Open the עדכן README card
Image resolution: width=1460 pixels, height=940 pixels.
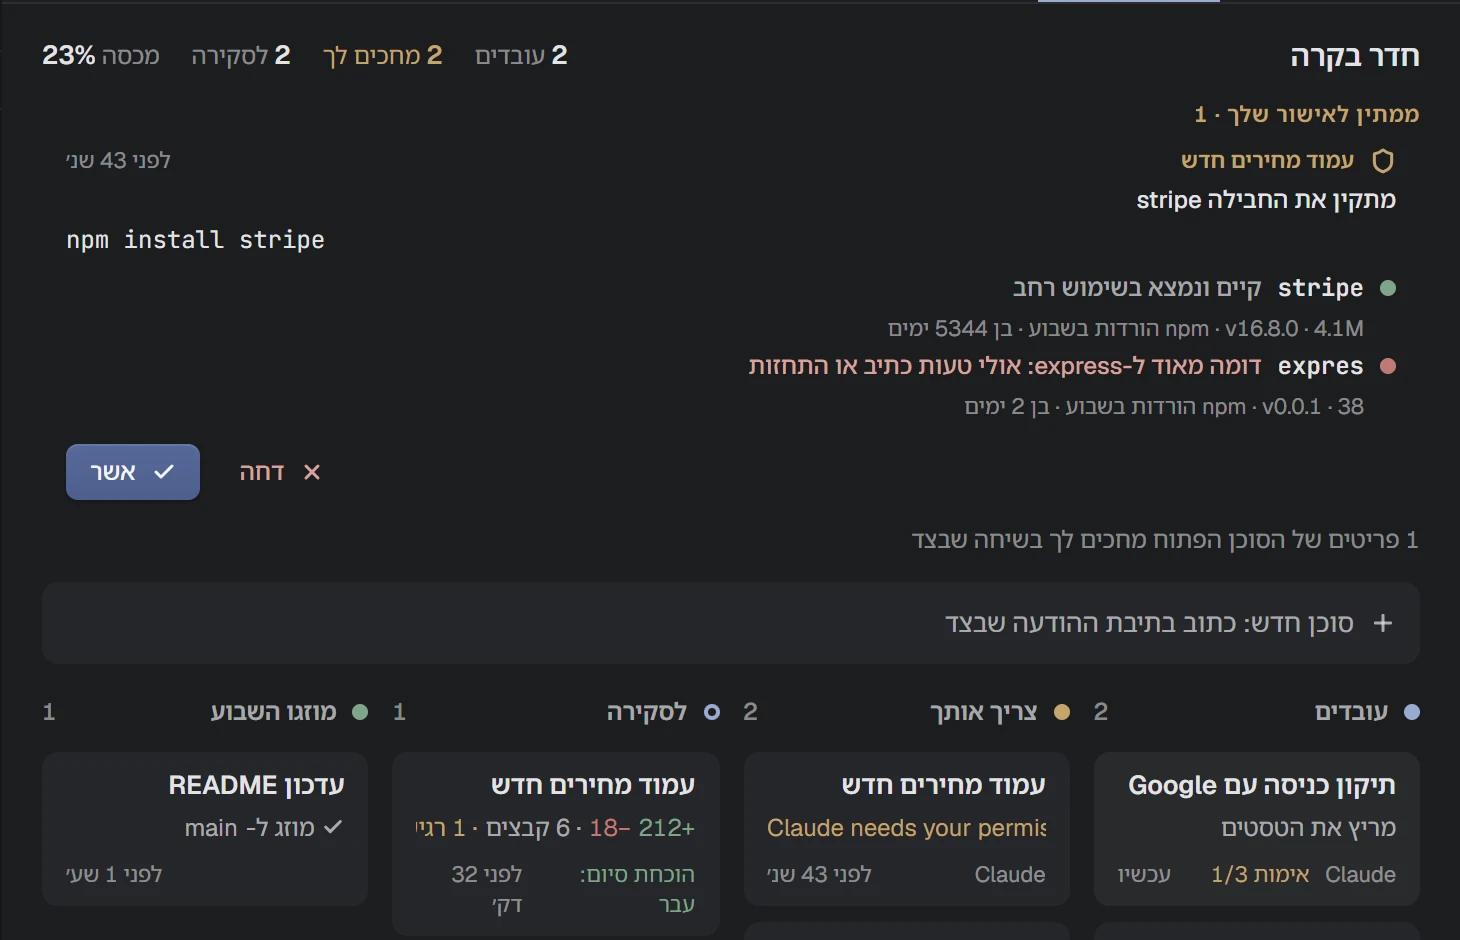205,829
